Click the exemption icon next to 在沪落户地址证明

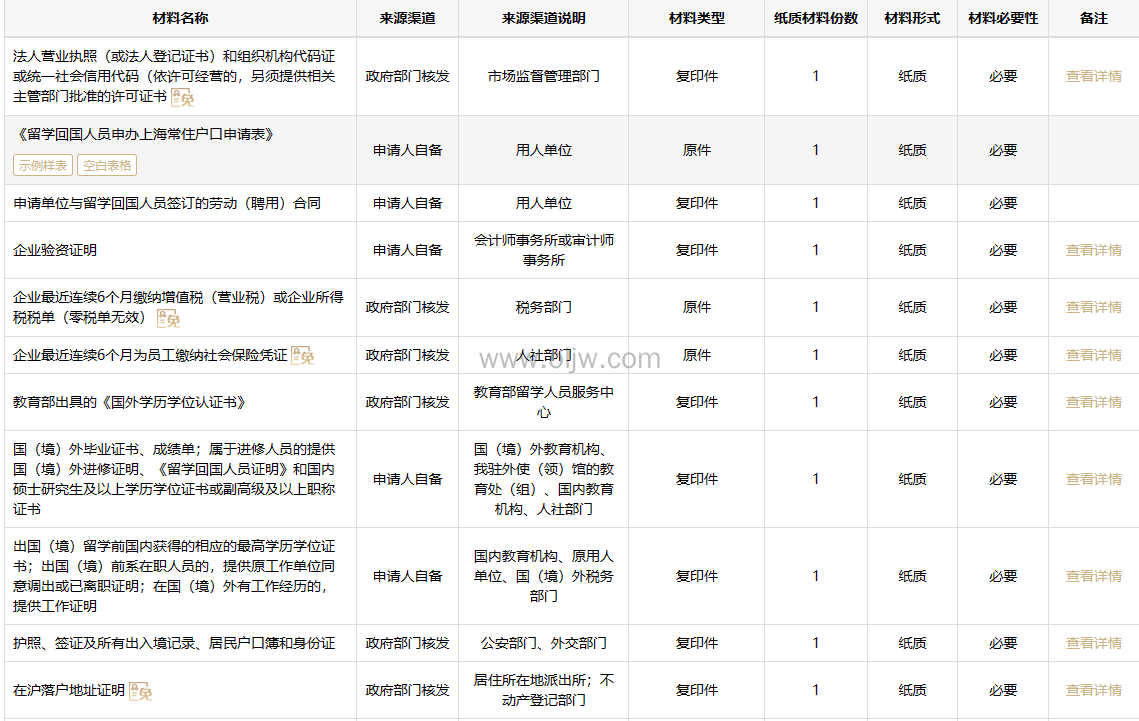click(140, 691)
